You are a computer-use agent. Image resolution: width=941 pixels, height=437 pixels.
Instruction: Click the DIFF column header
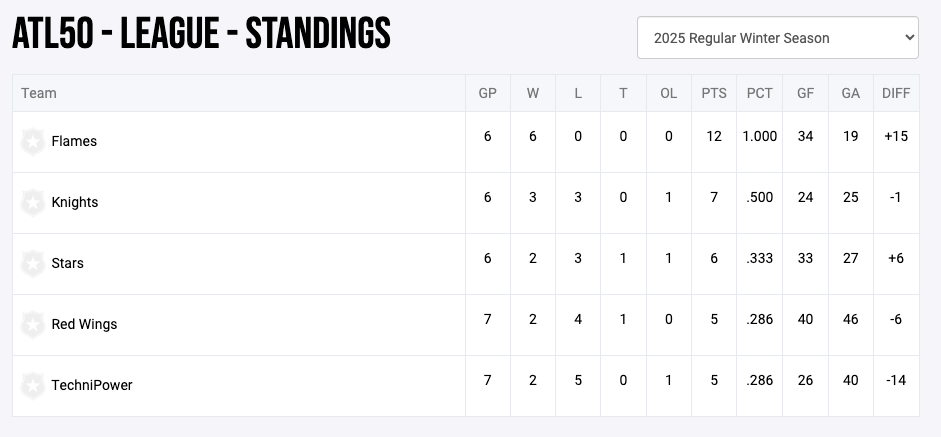[896, 93]
